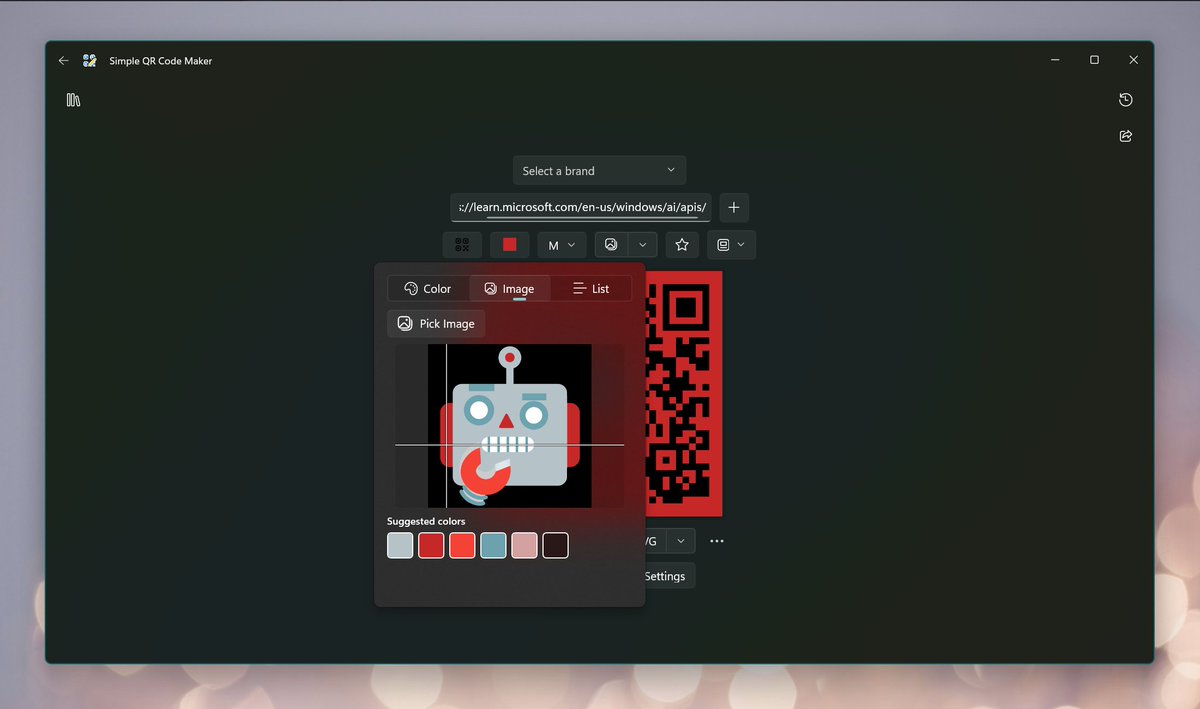
Task: Click the share icon on the right
Action: tap(1126, 136)
